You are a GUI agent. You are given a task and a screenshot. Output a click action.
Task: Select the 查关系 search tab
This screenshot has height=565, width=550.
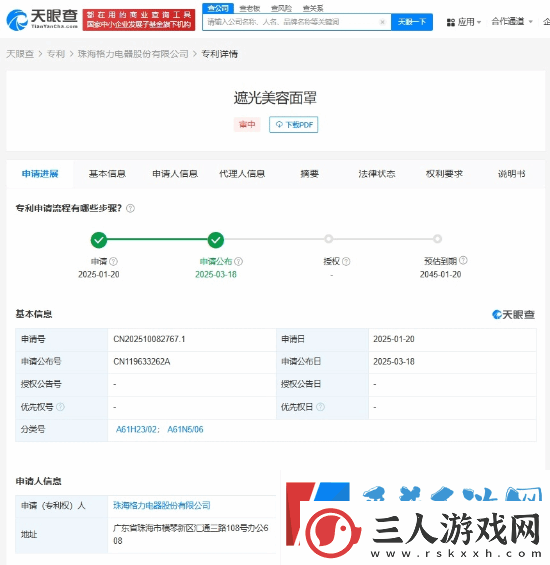pos(313,8)
